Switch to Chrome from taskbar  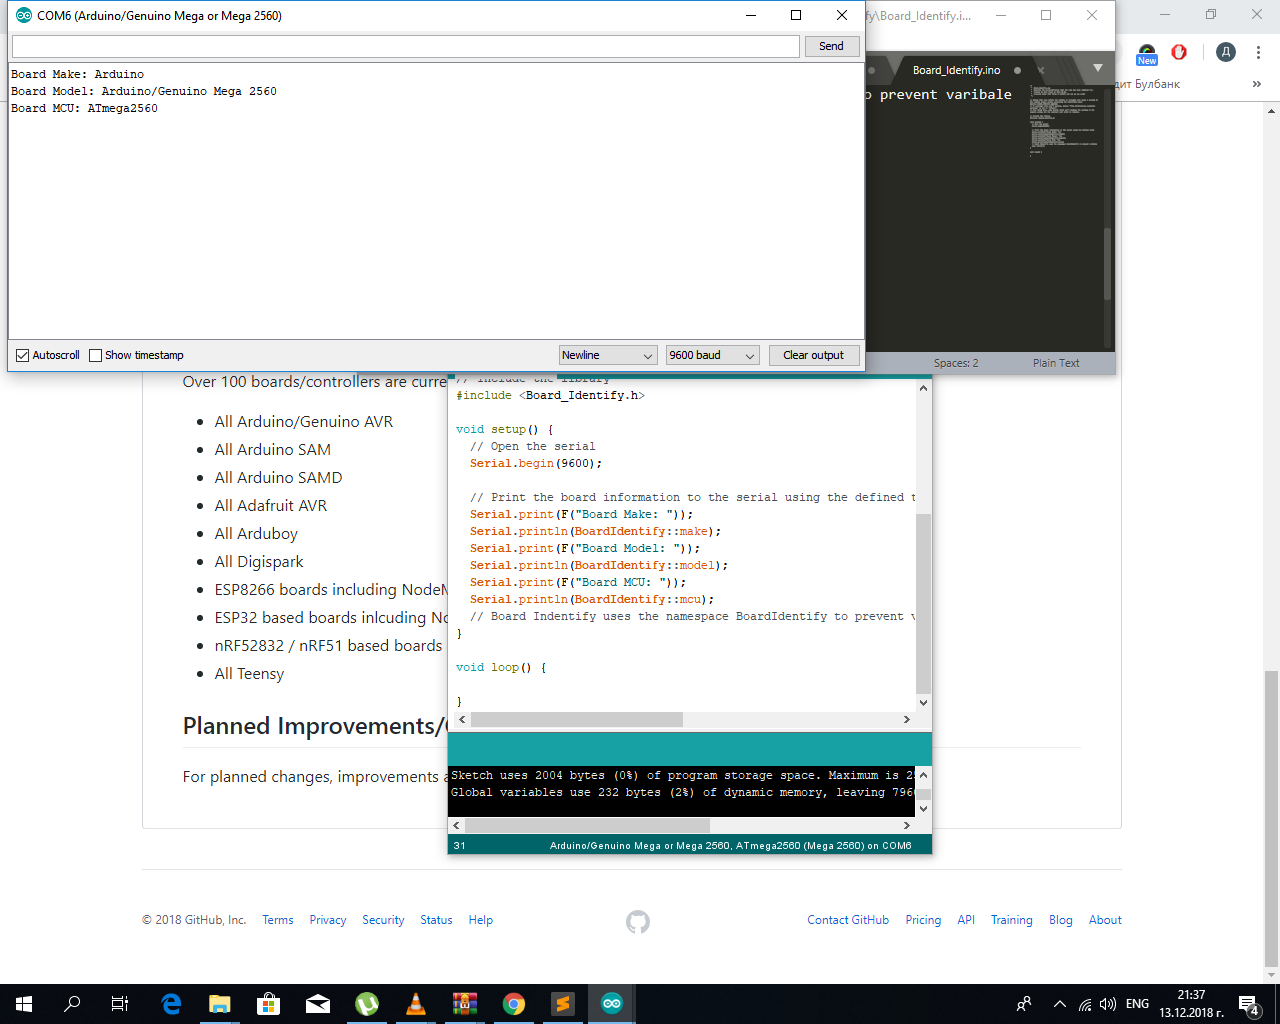514,1004
